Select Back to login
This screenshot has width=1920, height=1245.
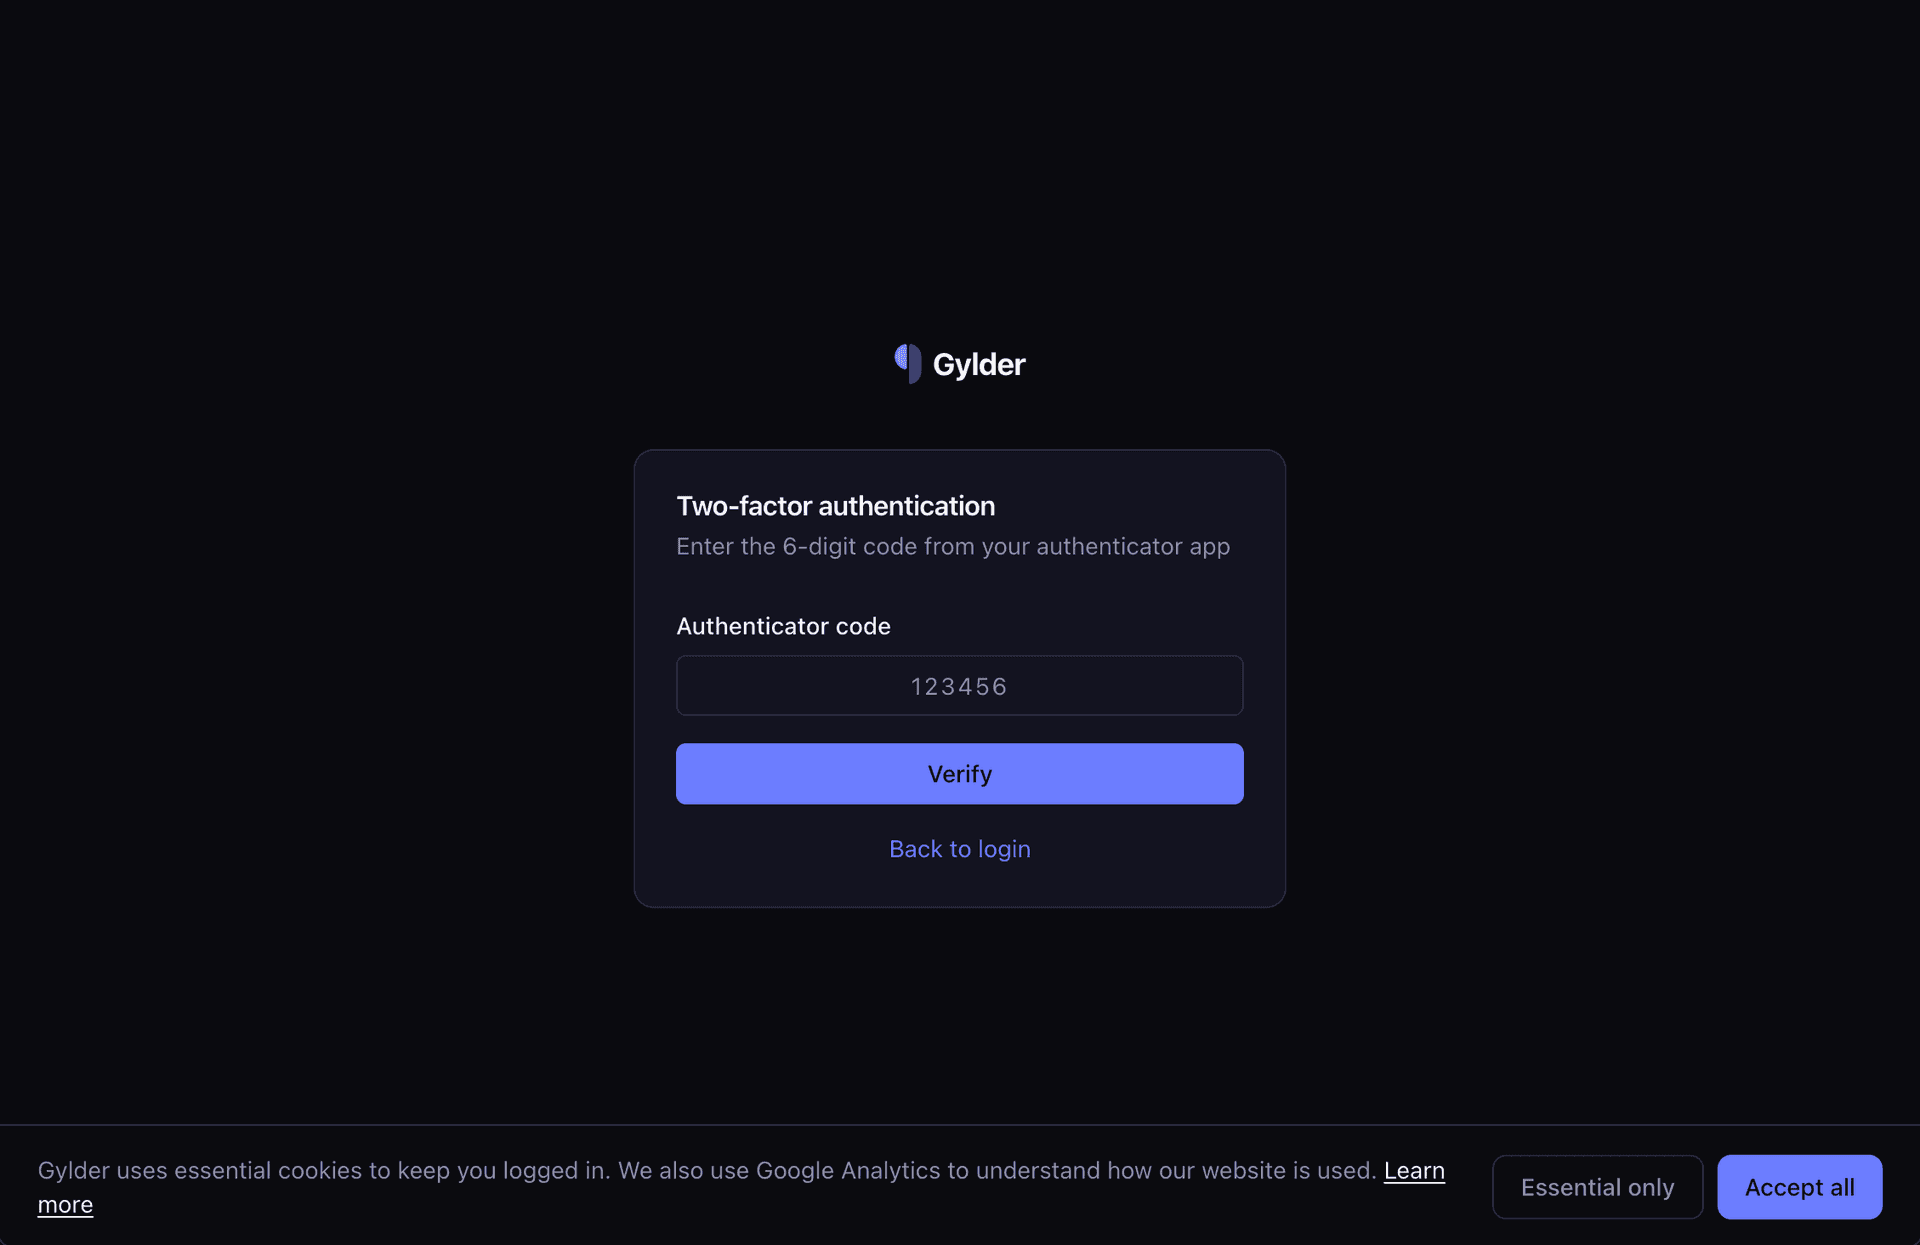pos(959,849)
